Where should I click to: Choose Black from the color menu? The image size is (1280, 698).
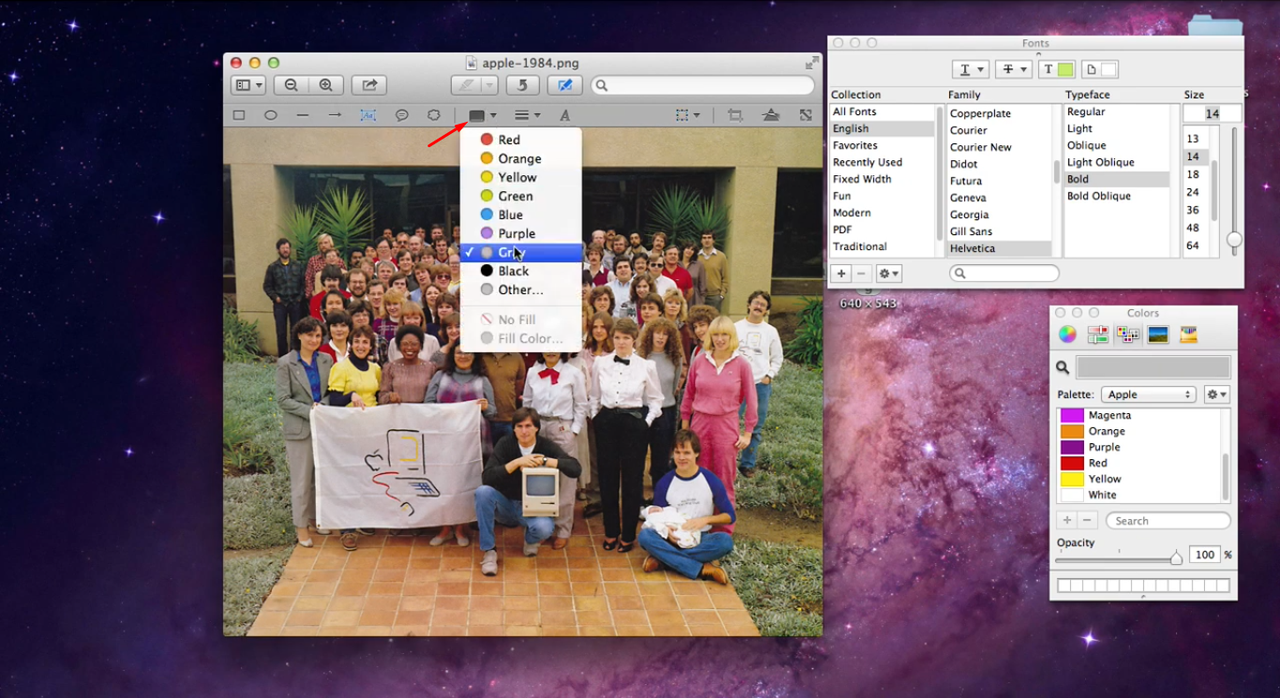(x=520, y=271)
